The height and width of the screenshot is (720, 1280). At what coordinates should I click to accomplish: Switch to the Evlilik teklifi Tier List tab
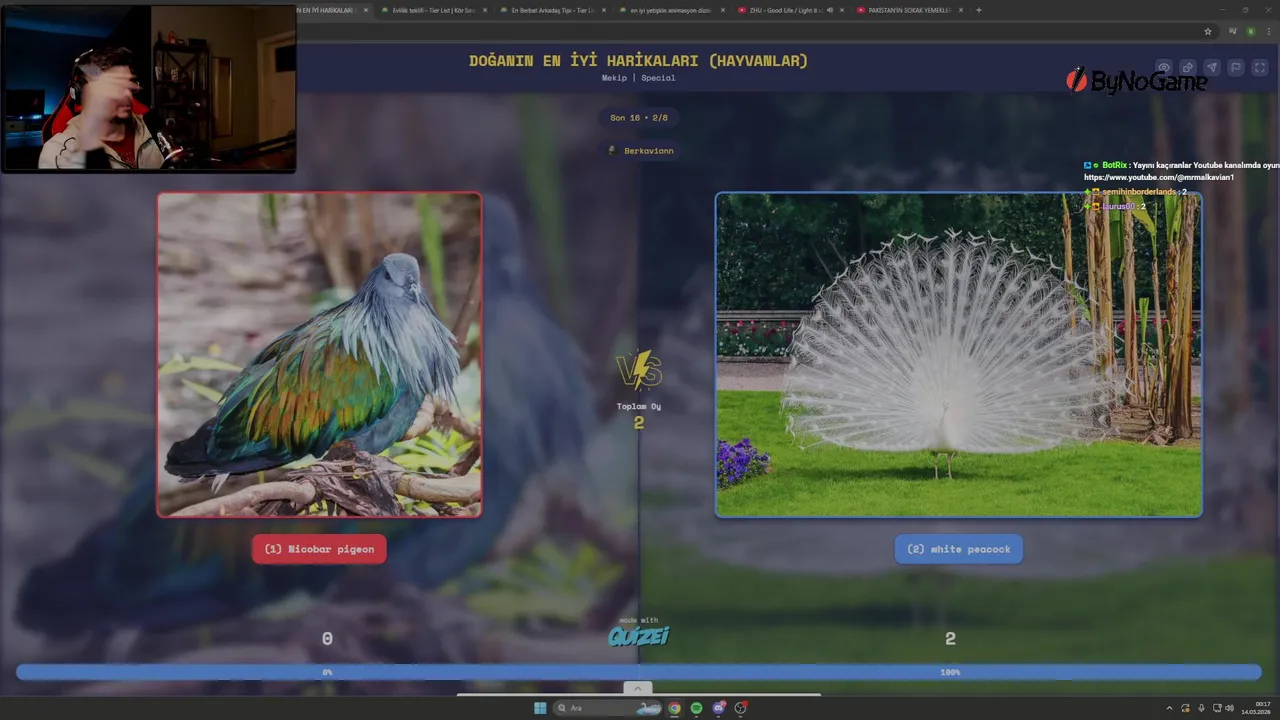tap(434, 10)
